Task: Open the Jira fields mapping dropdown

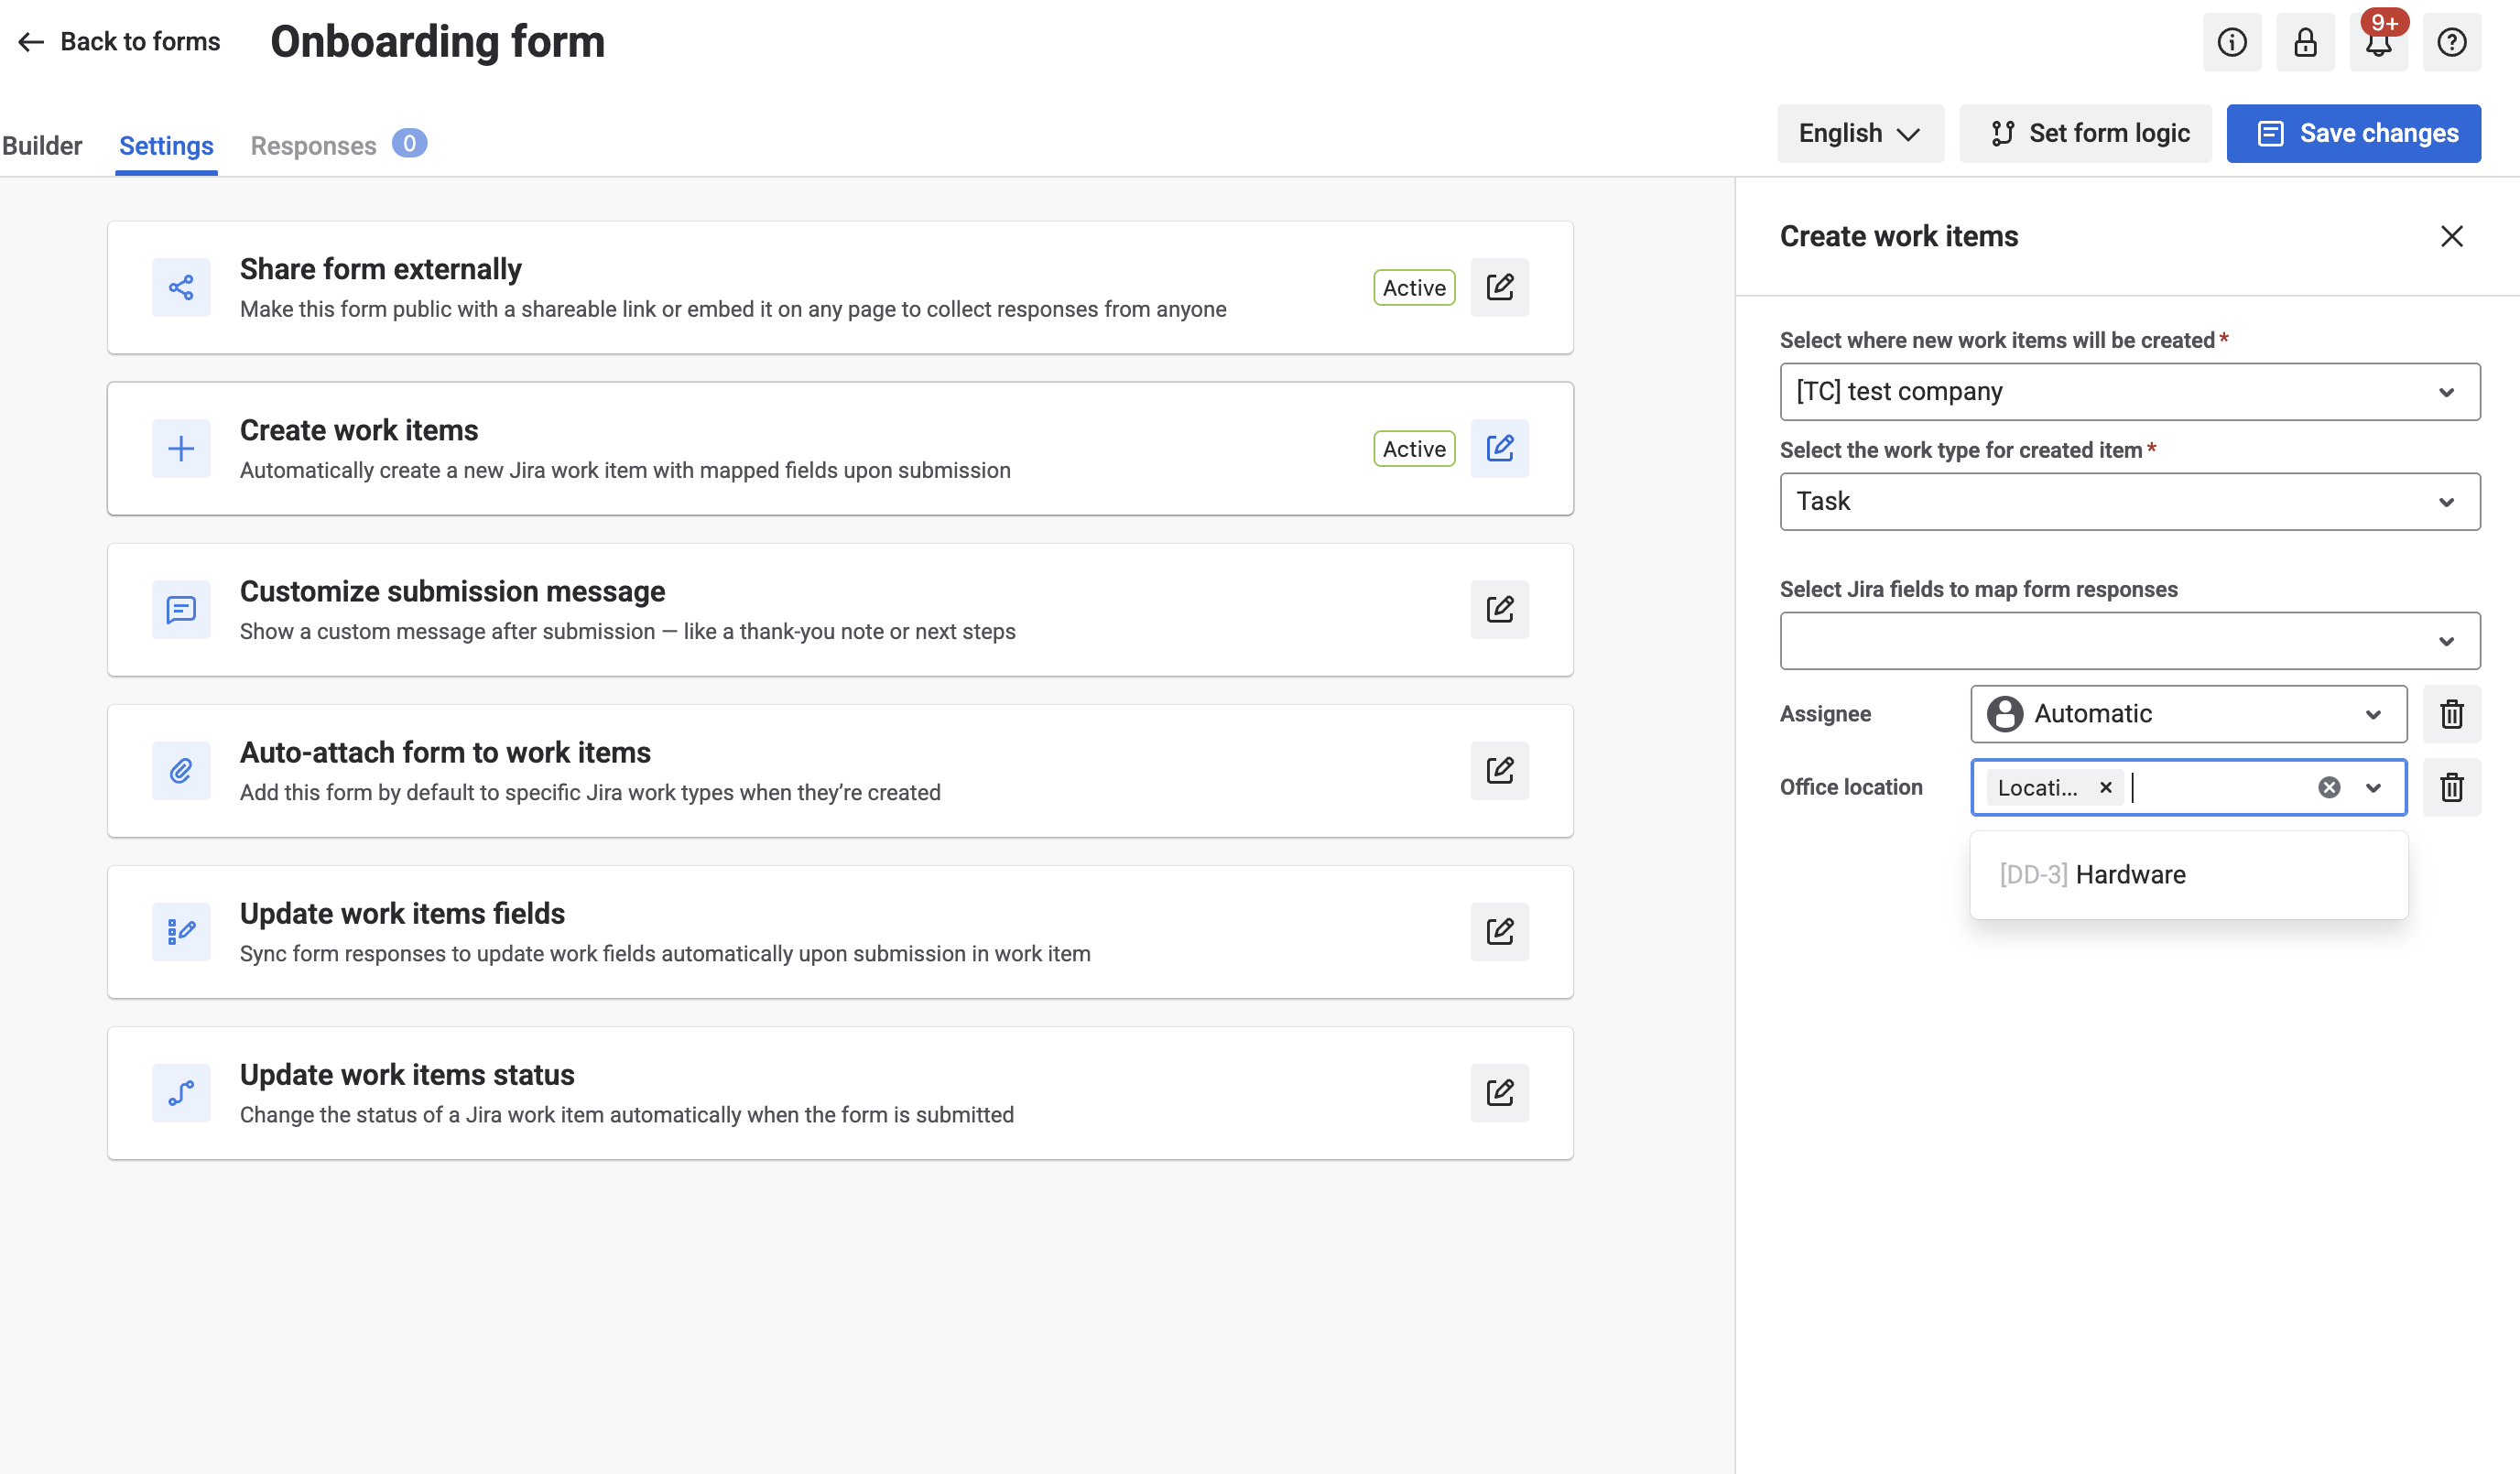Action: pos(2130,641)
